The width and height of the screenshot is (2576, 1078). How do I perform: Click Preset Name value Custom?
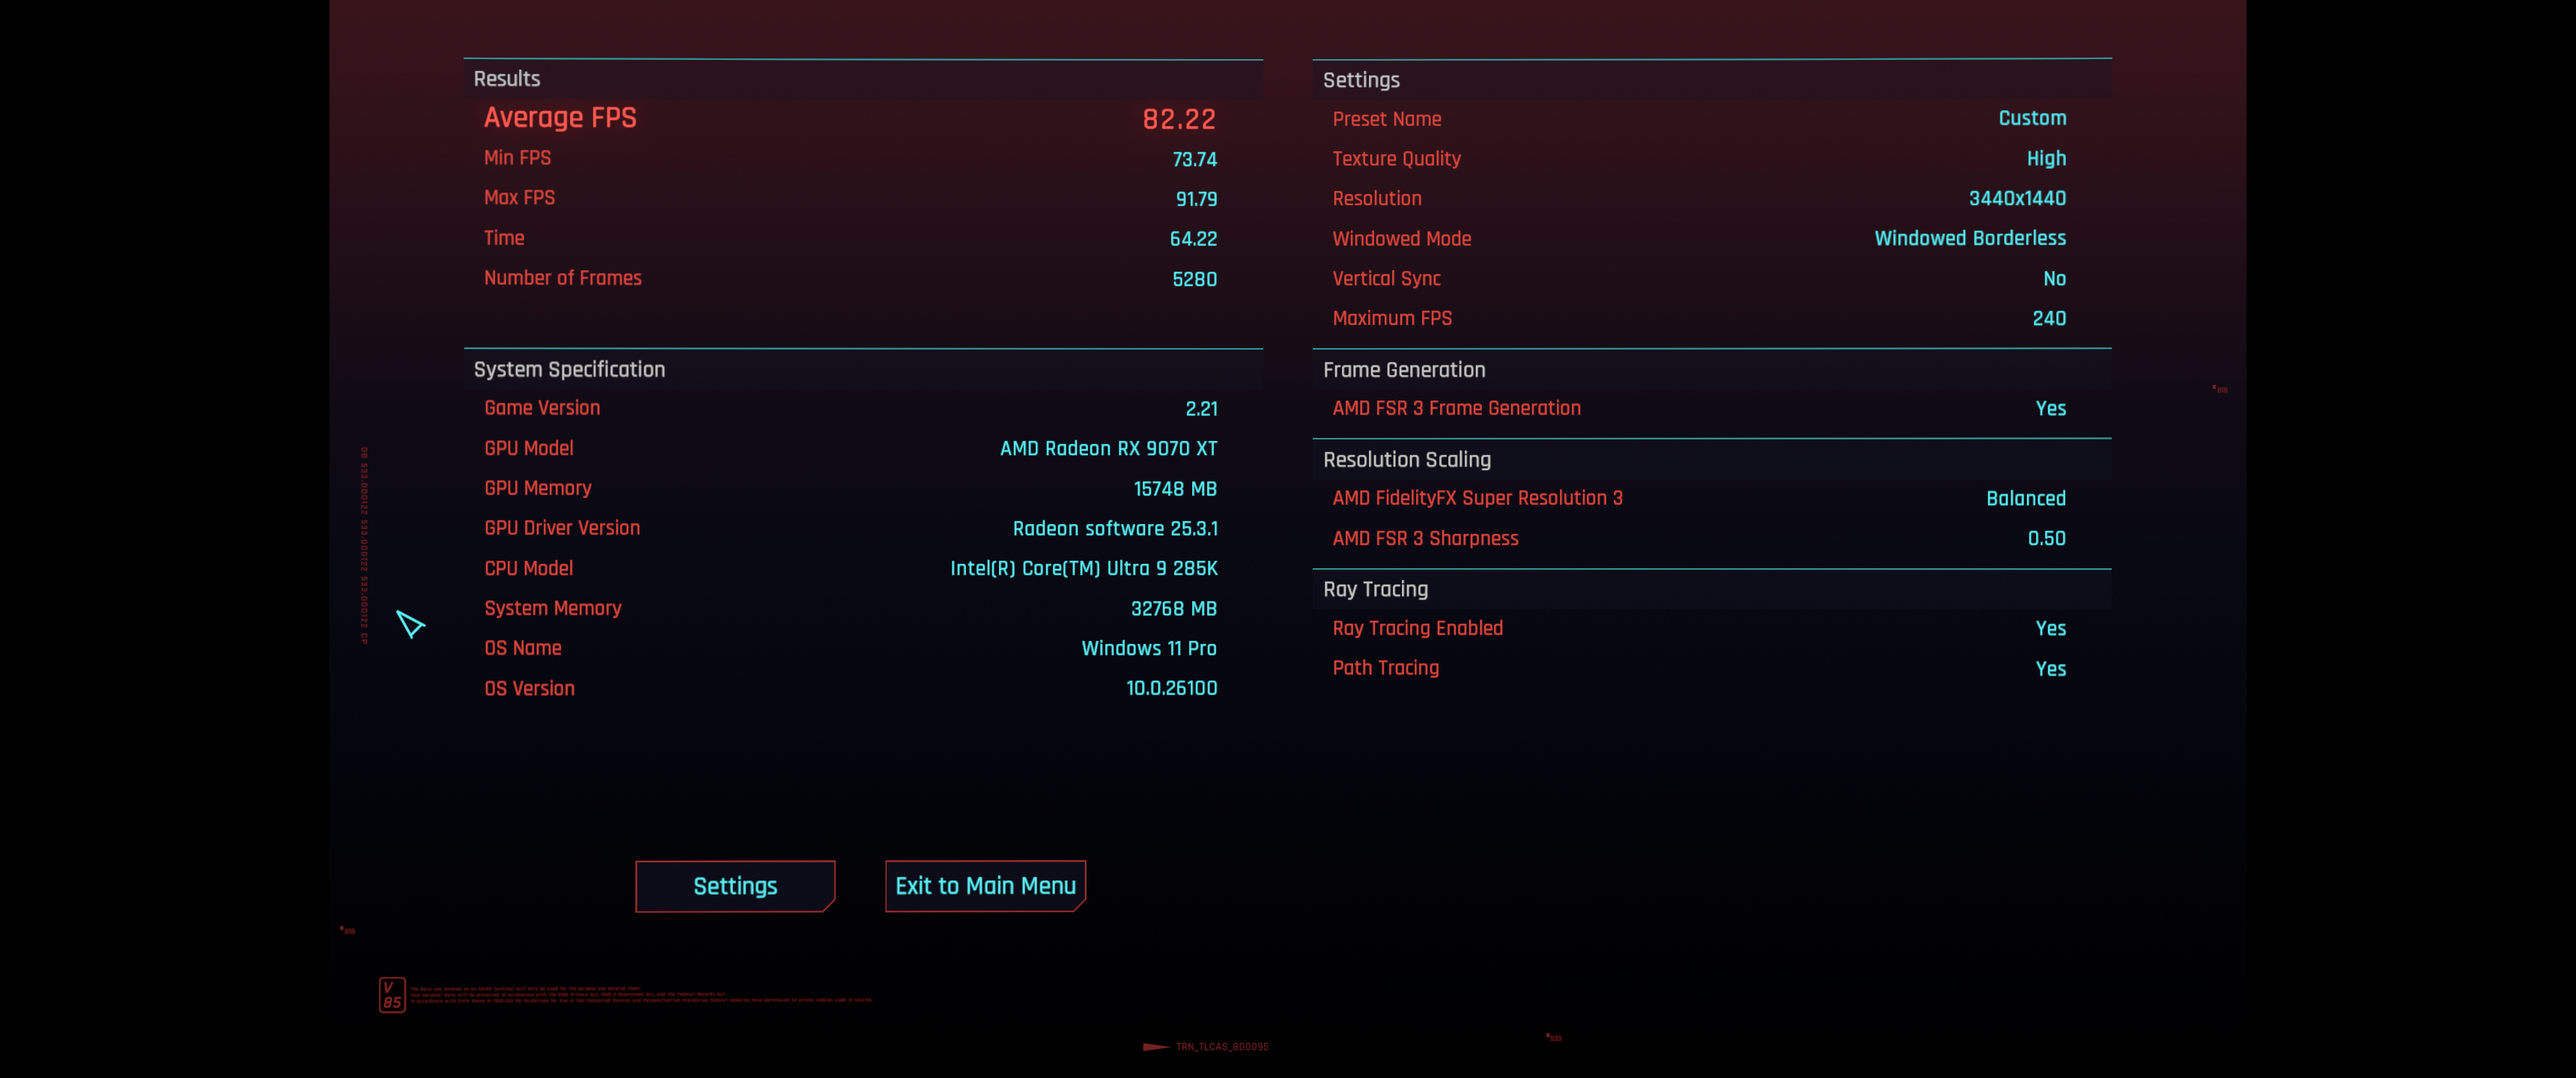pos(2032,118)
